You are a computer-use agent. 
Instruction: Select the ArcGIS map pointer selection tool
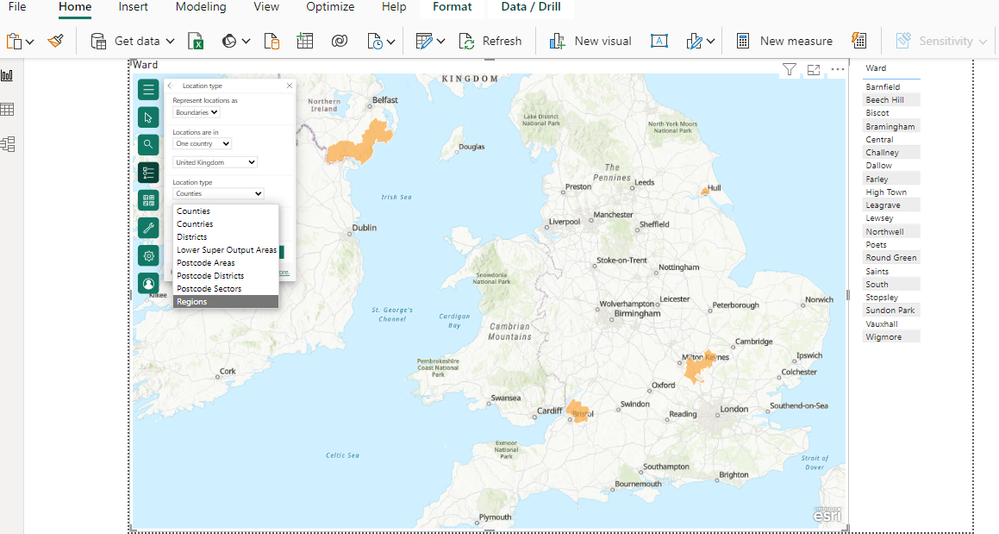(148, 117)
